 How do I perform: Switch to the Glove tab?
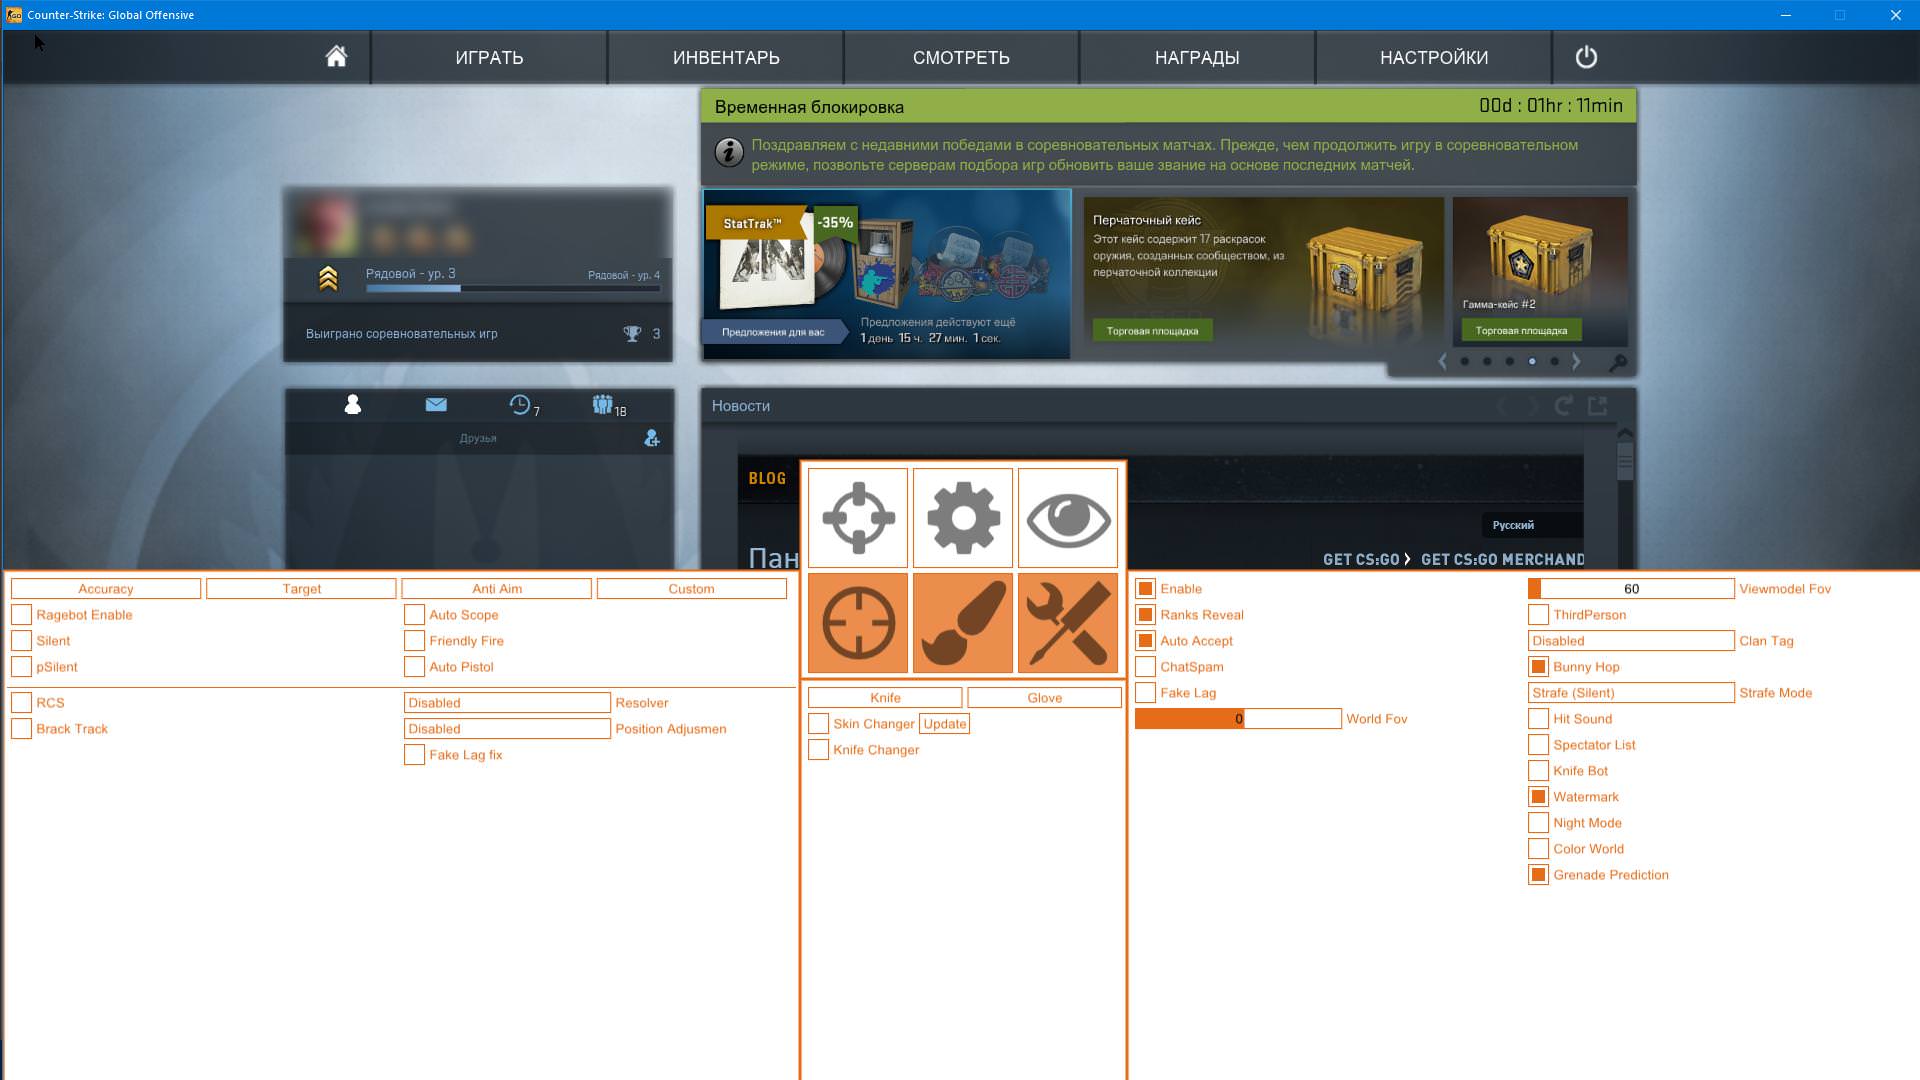click(x=1045, y=698)
